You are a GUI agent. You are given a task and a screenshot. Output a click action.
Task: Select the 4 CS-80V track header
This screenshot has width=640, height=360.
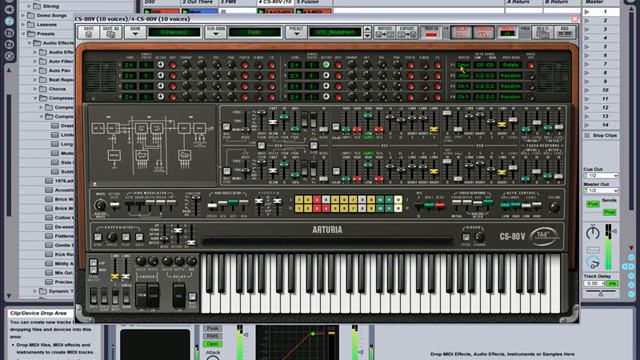(276, 2)
